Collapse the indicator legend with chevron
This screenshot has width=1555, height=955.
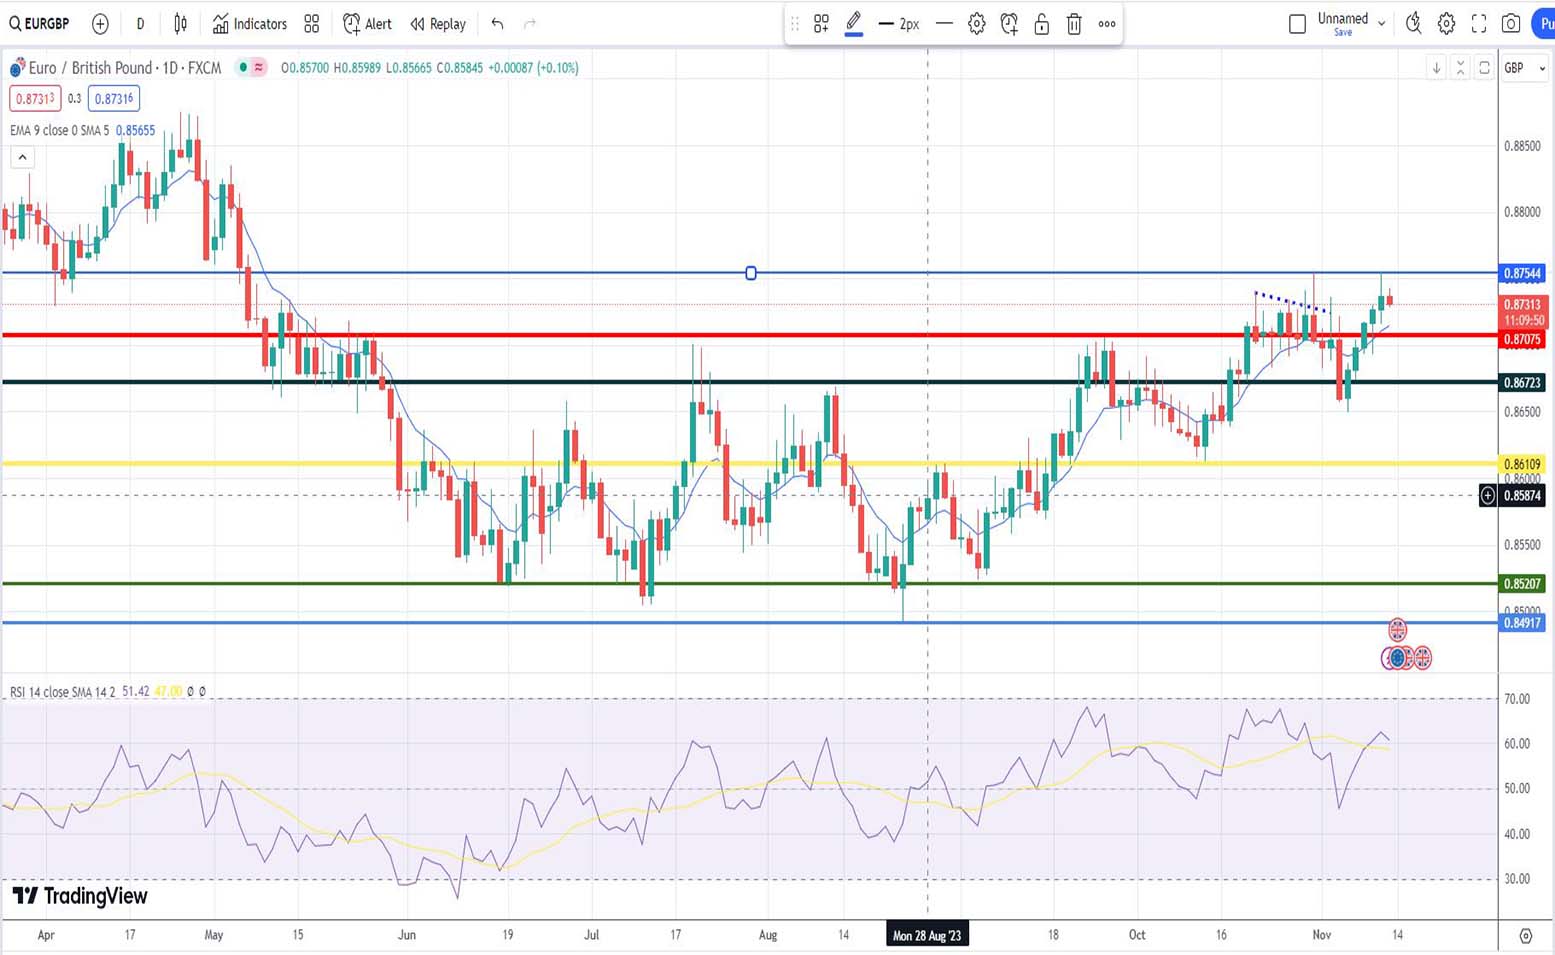click(22, 157)
